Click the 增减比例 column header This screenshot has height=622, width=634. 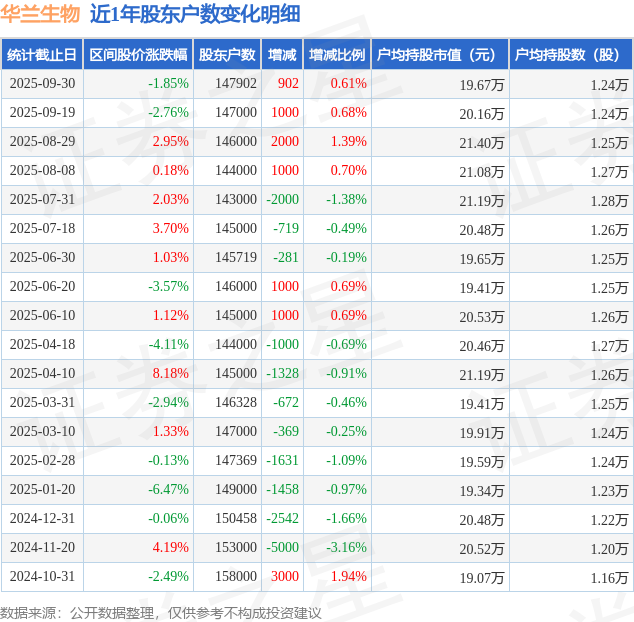point(337,55)
